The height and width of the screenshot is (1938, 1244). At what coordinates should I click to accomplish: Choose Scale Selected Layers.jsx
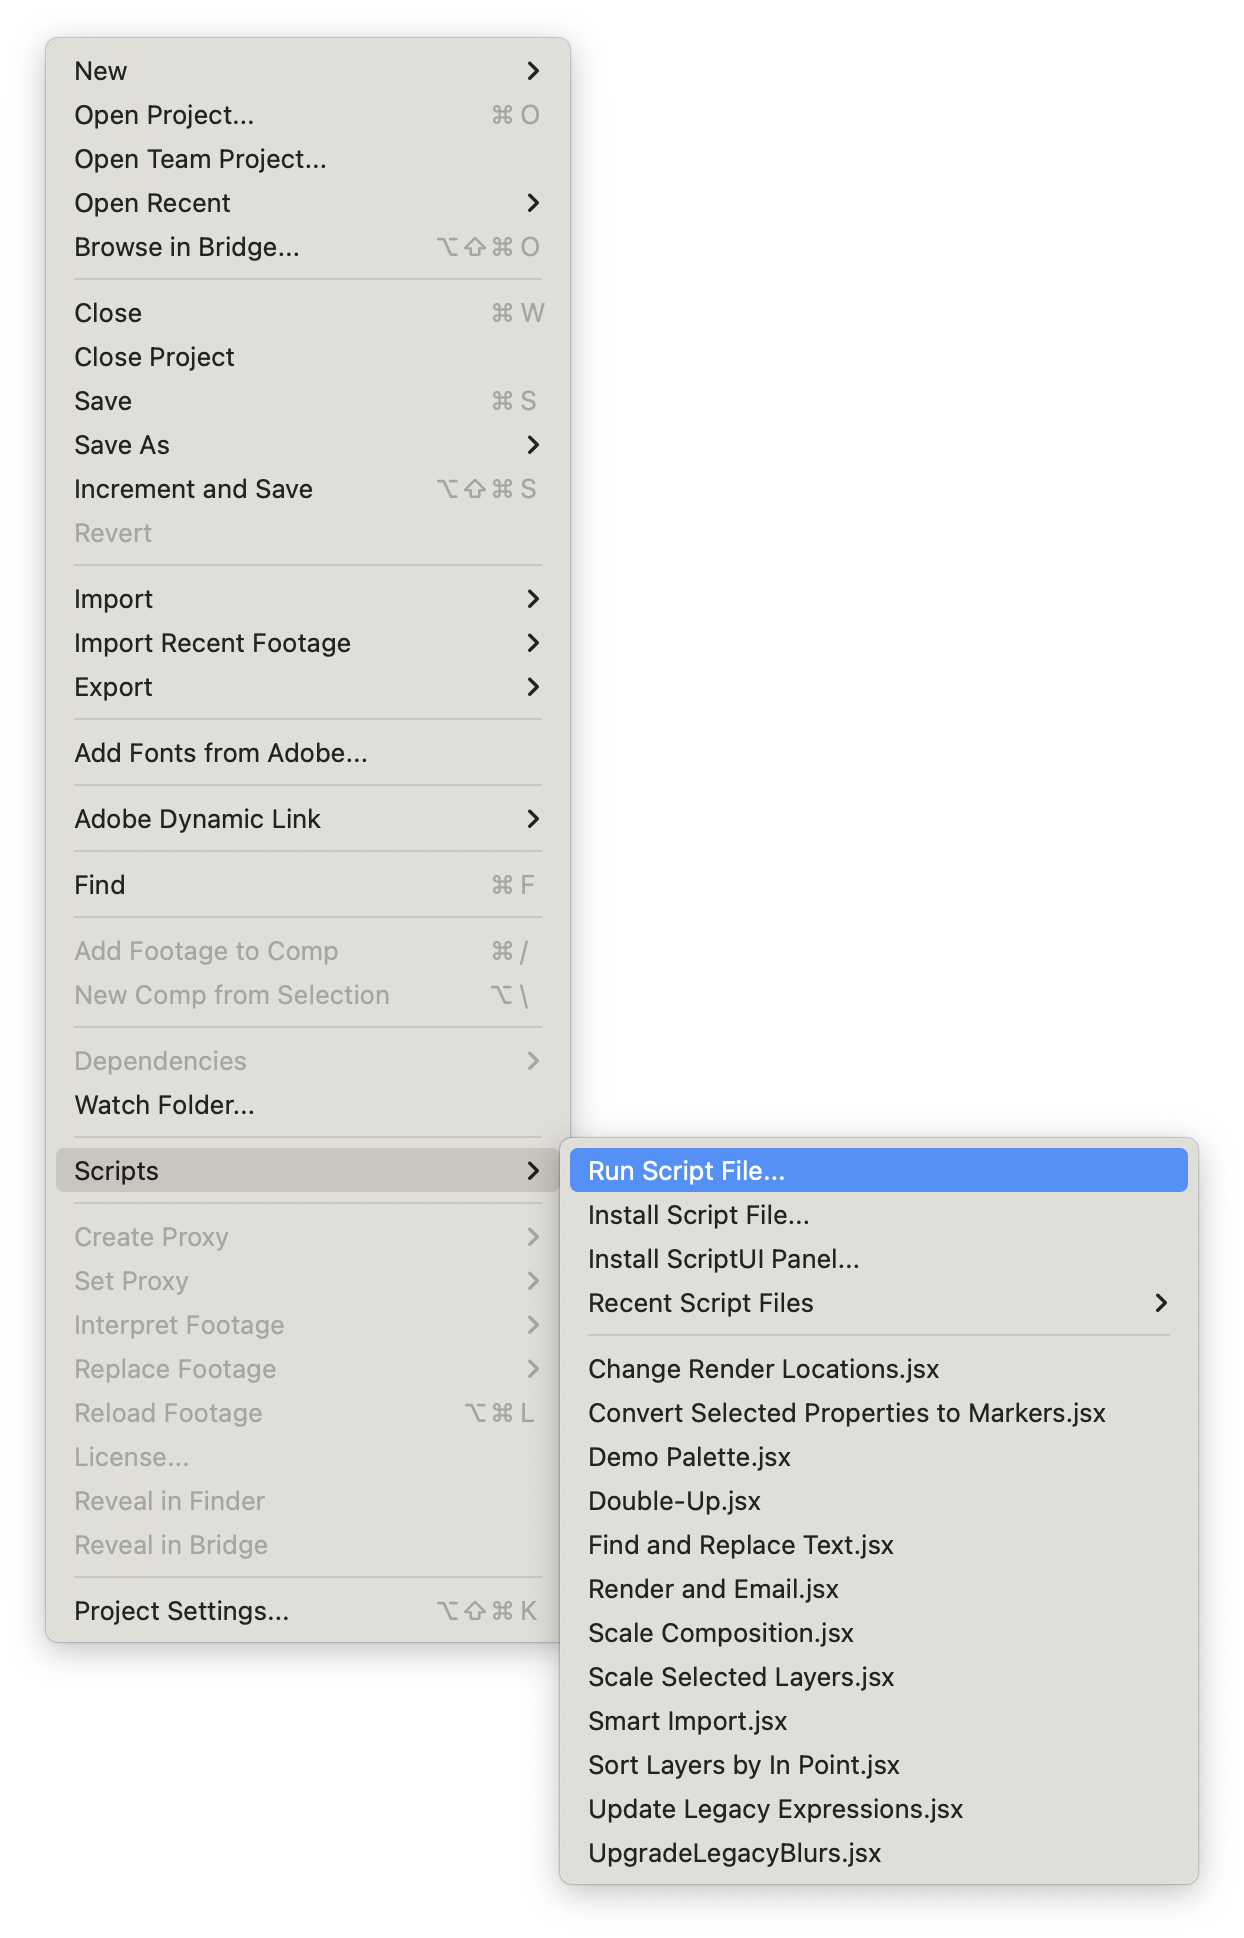tap(879, 1677)
